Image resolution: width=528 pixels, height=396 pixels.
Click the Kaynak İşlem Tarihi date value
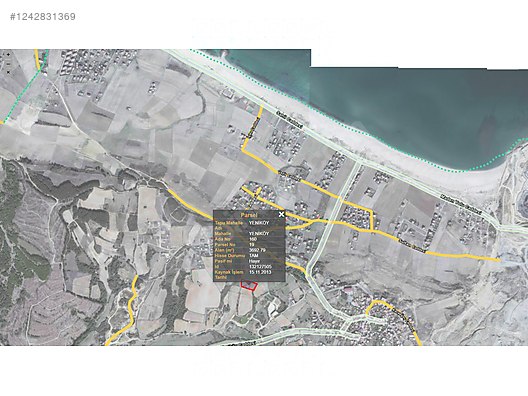260,272
